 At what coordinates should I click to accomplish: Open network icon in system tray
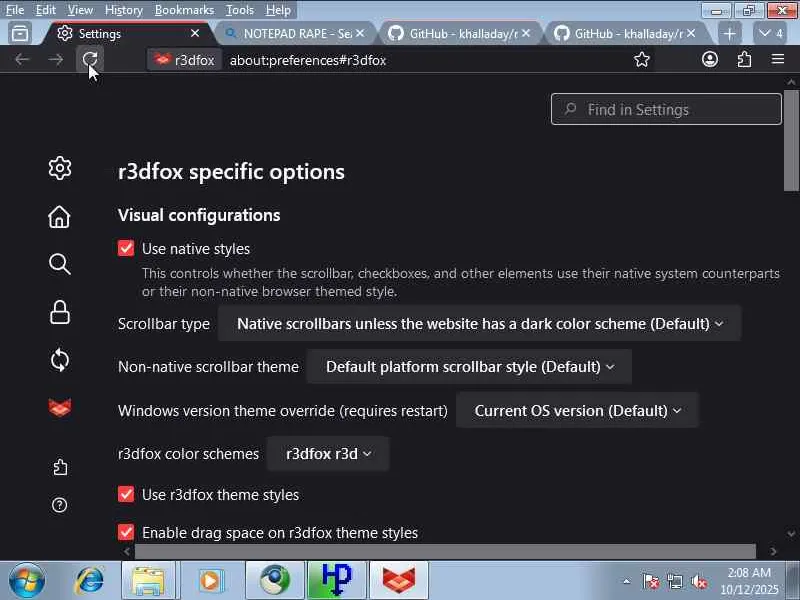click(x=674, y=582)
